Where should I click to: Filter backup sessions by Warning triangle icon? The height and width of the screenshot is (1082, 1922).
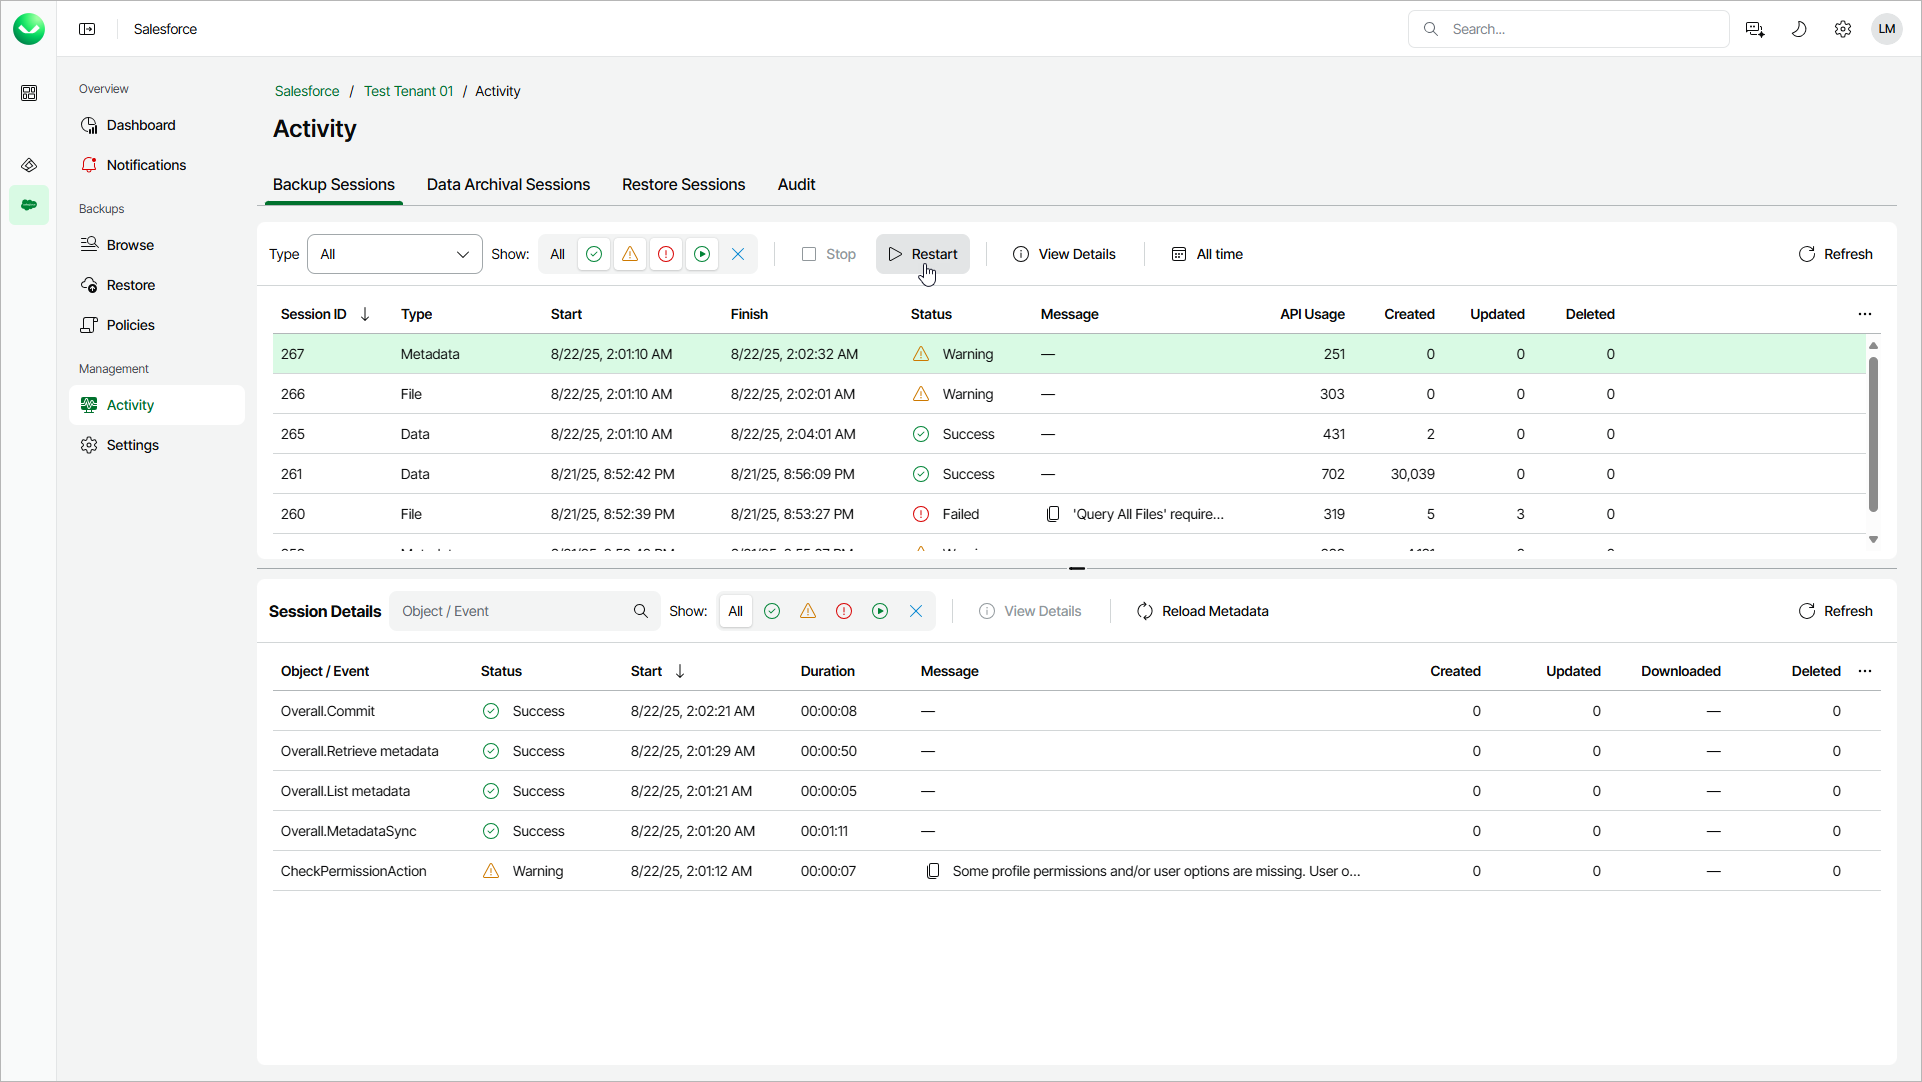click(630, 254)
